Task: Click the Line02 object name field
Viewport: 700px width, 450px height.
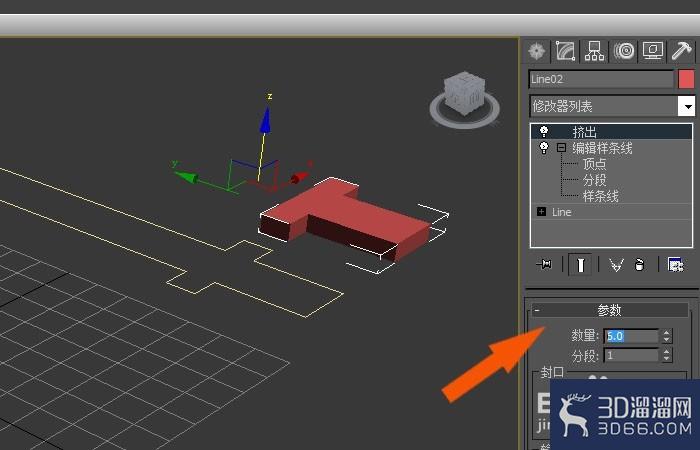Action: pyautogui.click(x=601, y=79)
